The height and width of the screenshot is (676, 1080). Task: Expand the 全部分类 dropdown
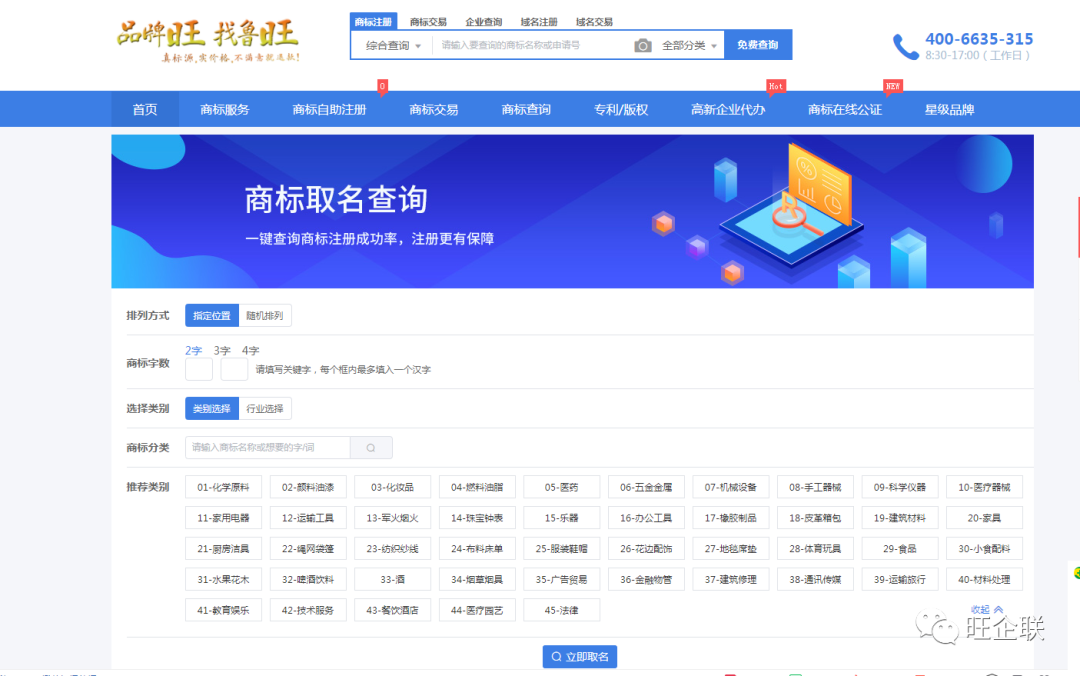[689, 45]
